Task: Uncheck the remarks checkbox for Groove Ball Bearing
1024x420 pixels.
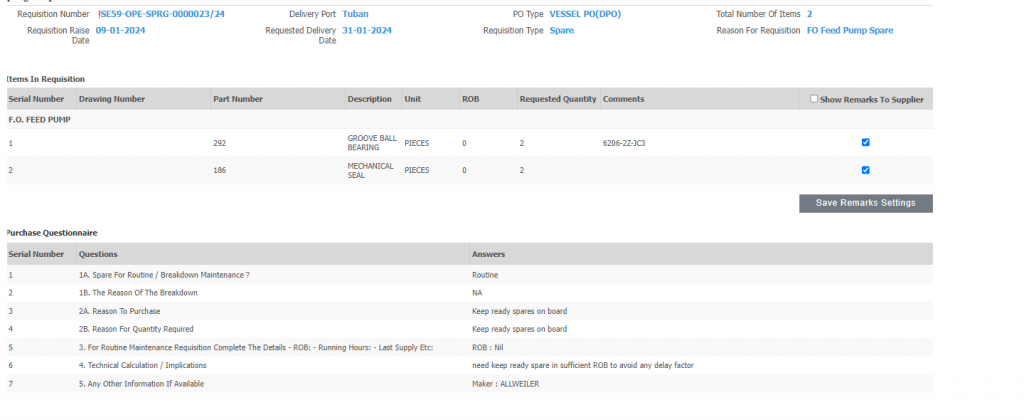Action: pyautogui.click(x=865, y=142)
